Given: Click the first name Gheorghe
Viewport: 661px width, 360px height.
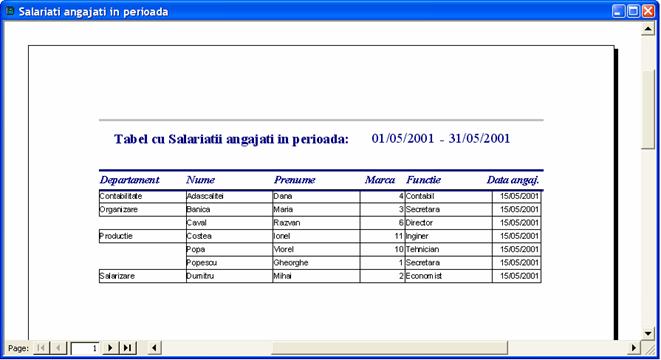Looking at the screenshot, I should [291, 263].
